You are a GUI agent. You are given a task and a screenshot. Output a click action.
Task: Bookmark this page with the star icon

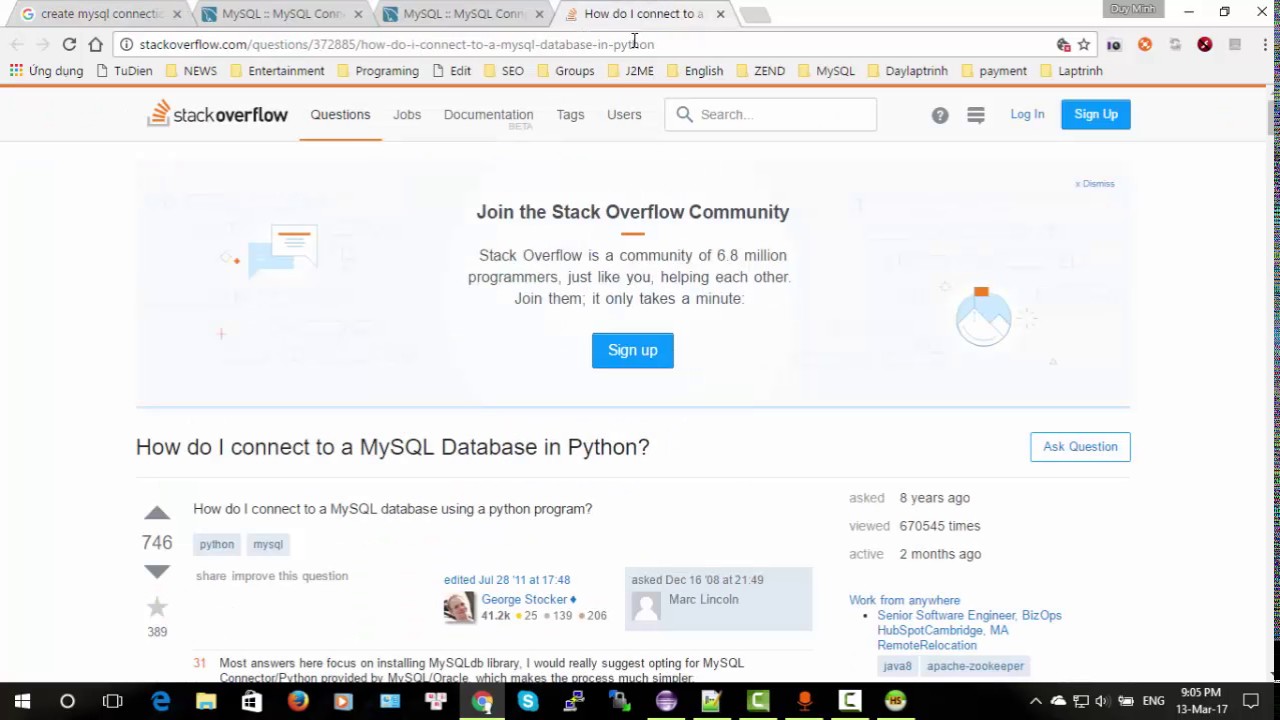coord(1084,44)
